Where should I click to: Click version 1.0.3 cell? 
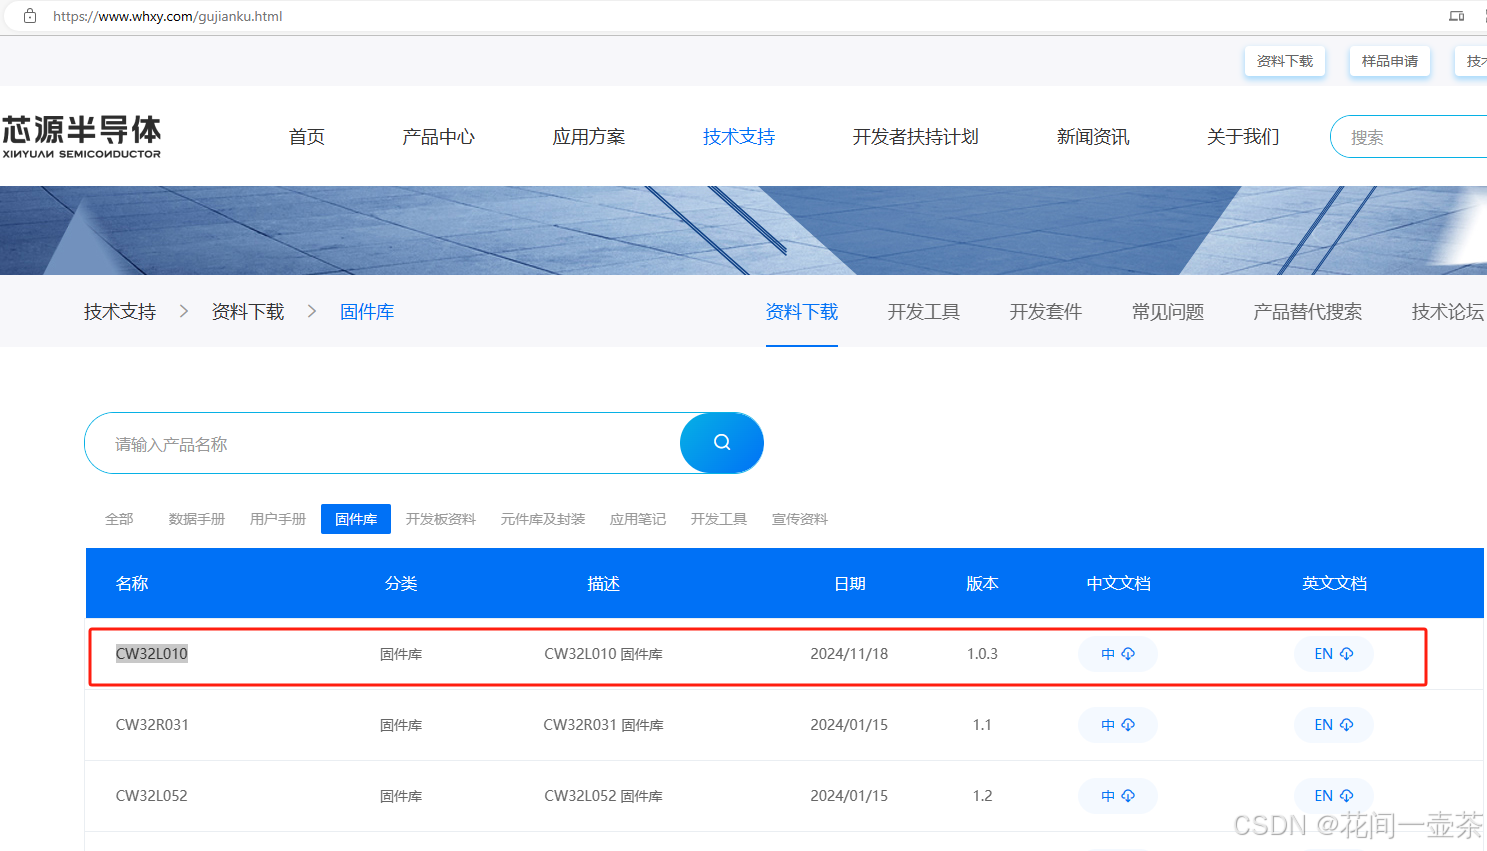982,654
